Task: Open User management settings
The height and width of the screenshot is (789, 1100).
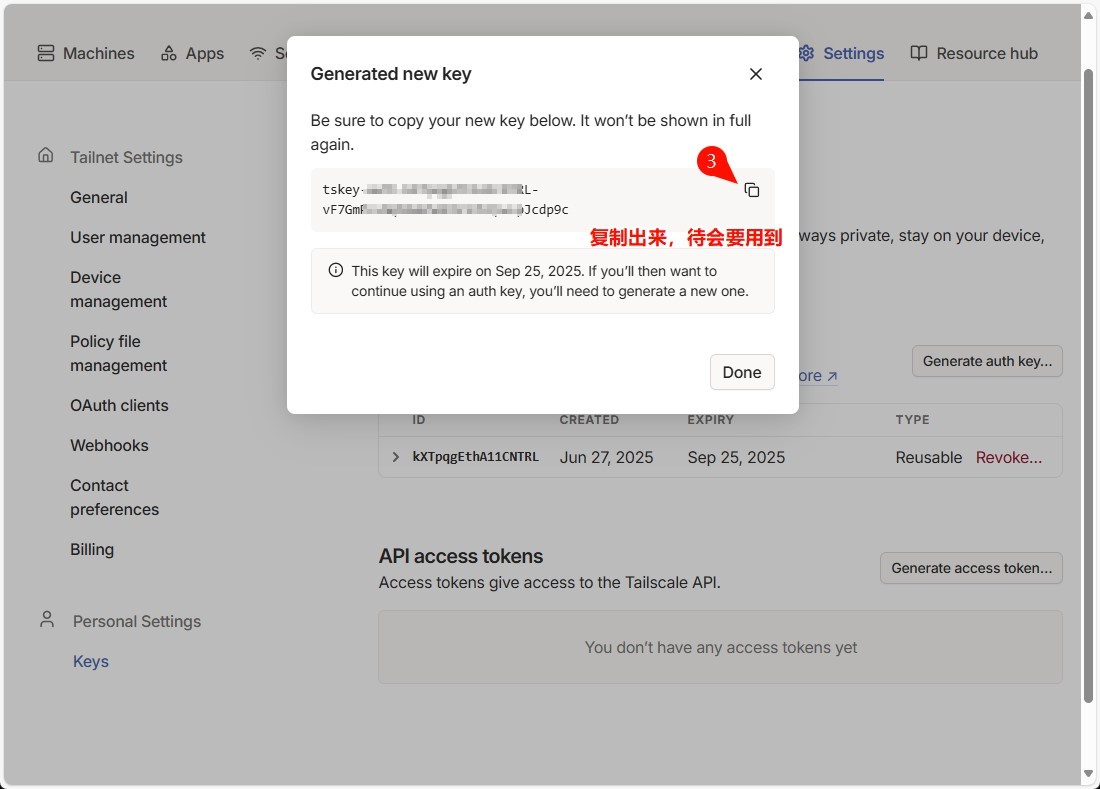Action: click(138, 238)
